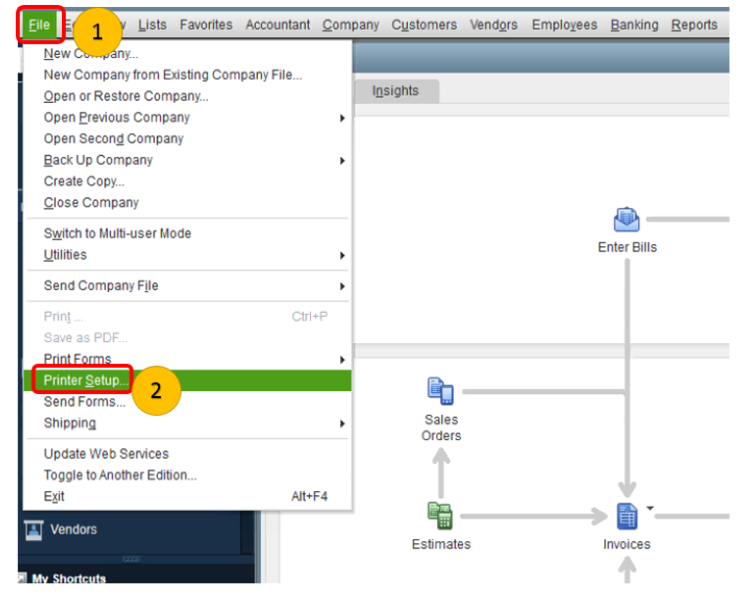Open the File menu
Image resolution: width=742 pixels, height=596 pixels.
[39, 25]
